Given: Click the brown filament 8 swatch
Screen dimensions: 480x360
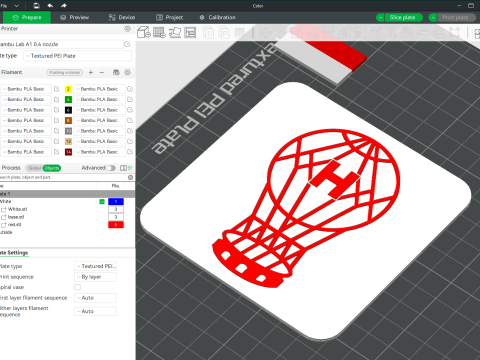Looking at the screenshot, I should point(68,120).
